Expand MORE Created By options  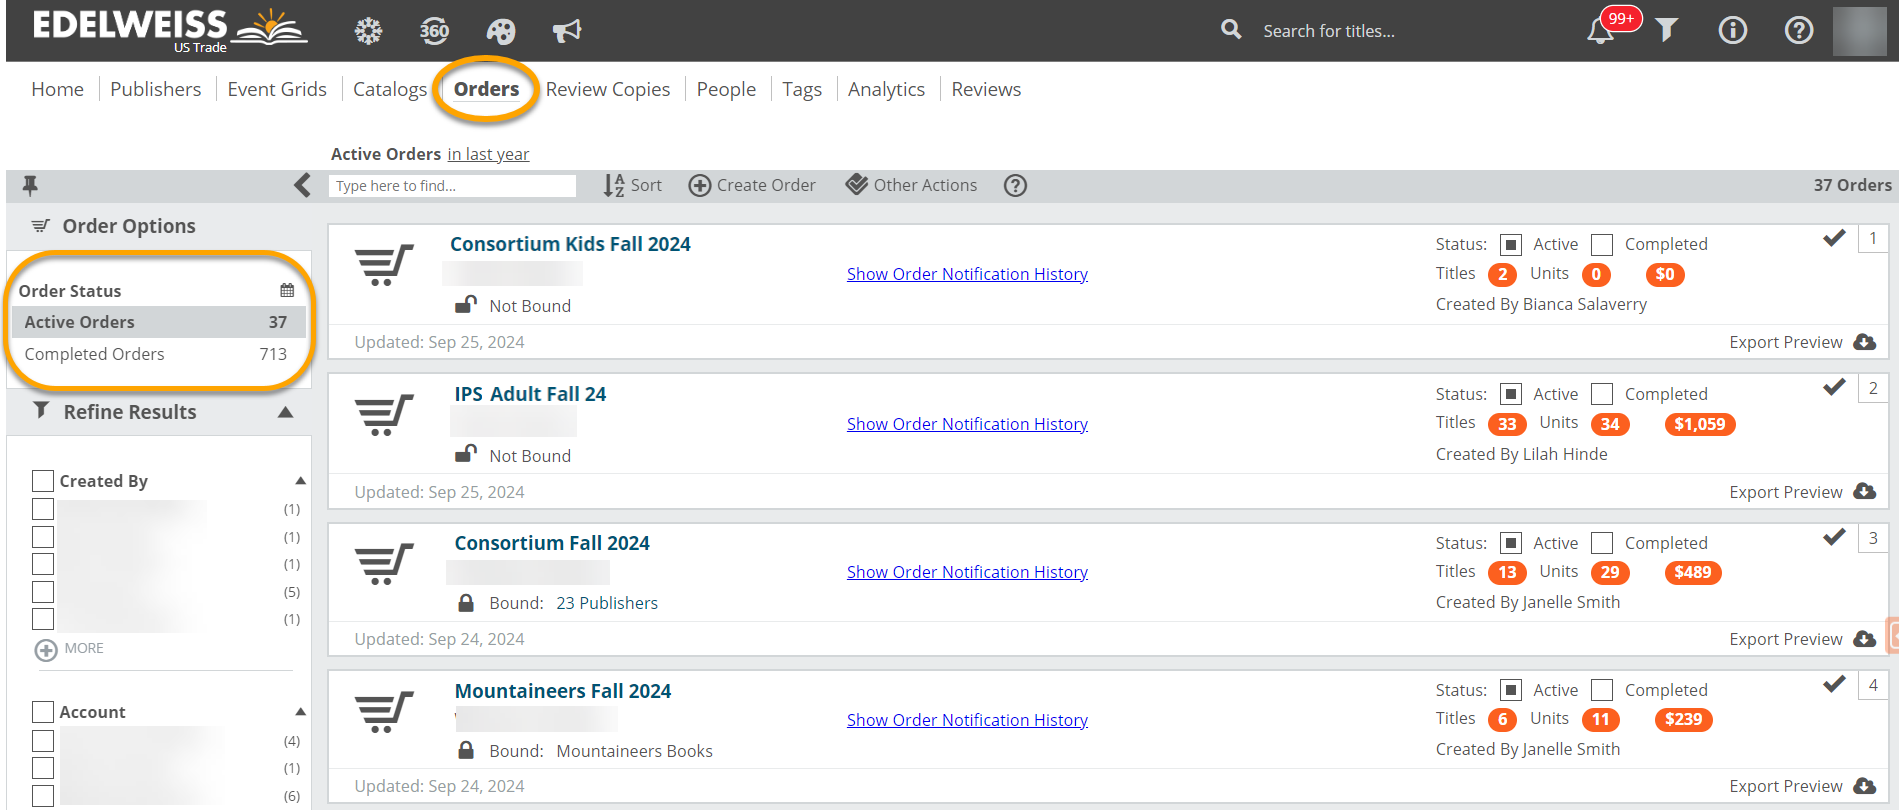[69, 649]
